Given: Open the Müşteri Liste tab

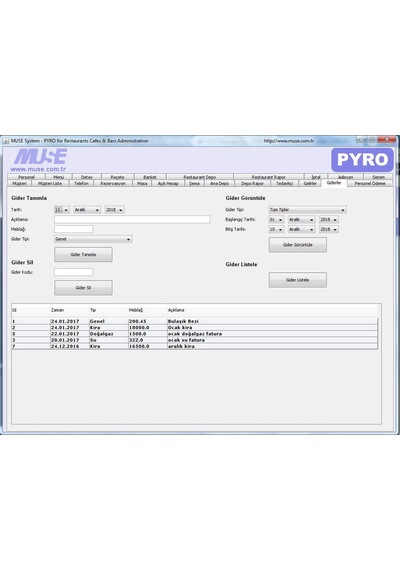Looking at the screenshot, I should [50, 184].
